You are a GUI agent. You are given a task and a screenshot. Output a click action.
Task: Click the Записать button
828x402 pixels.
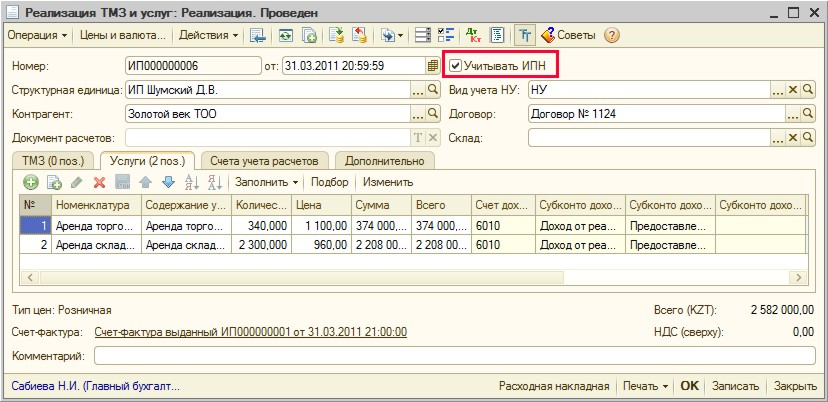(x=737, y=385)
